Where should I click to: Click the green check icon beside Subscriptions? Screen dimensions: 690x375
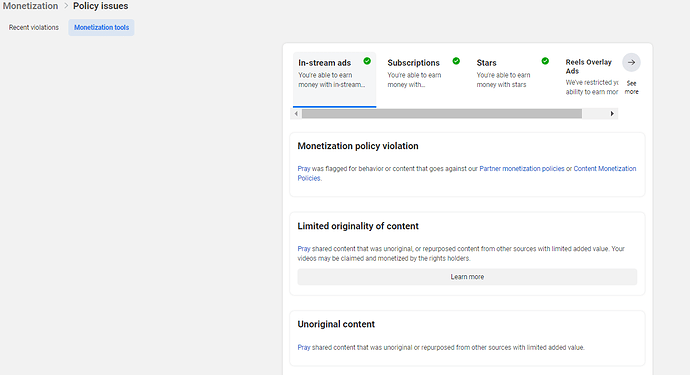[456, 61]
